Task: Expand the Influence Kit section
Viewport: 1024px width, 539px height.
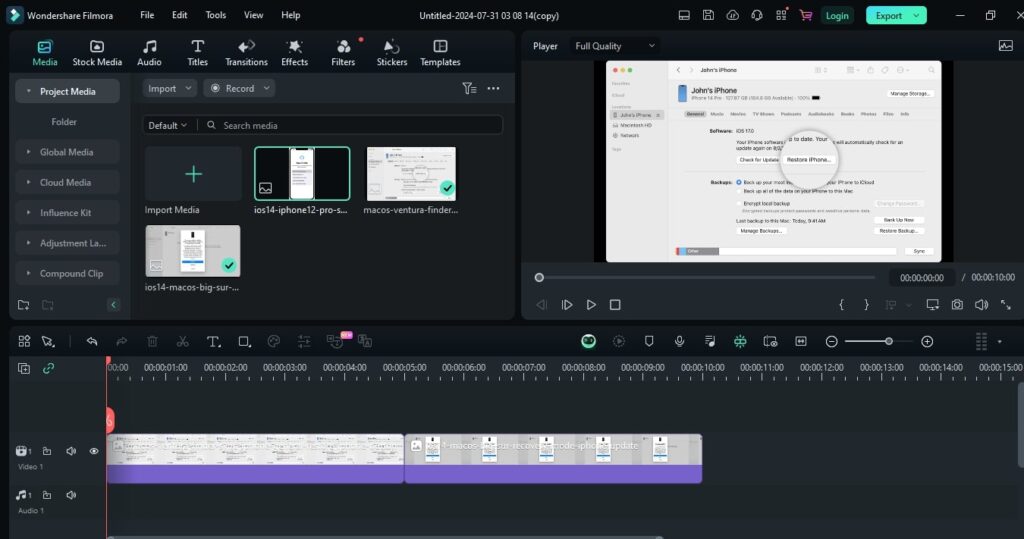Action: (x=29, y=212)
